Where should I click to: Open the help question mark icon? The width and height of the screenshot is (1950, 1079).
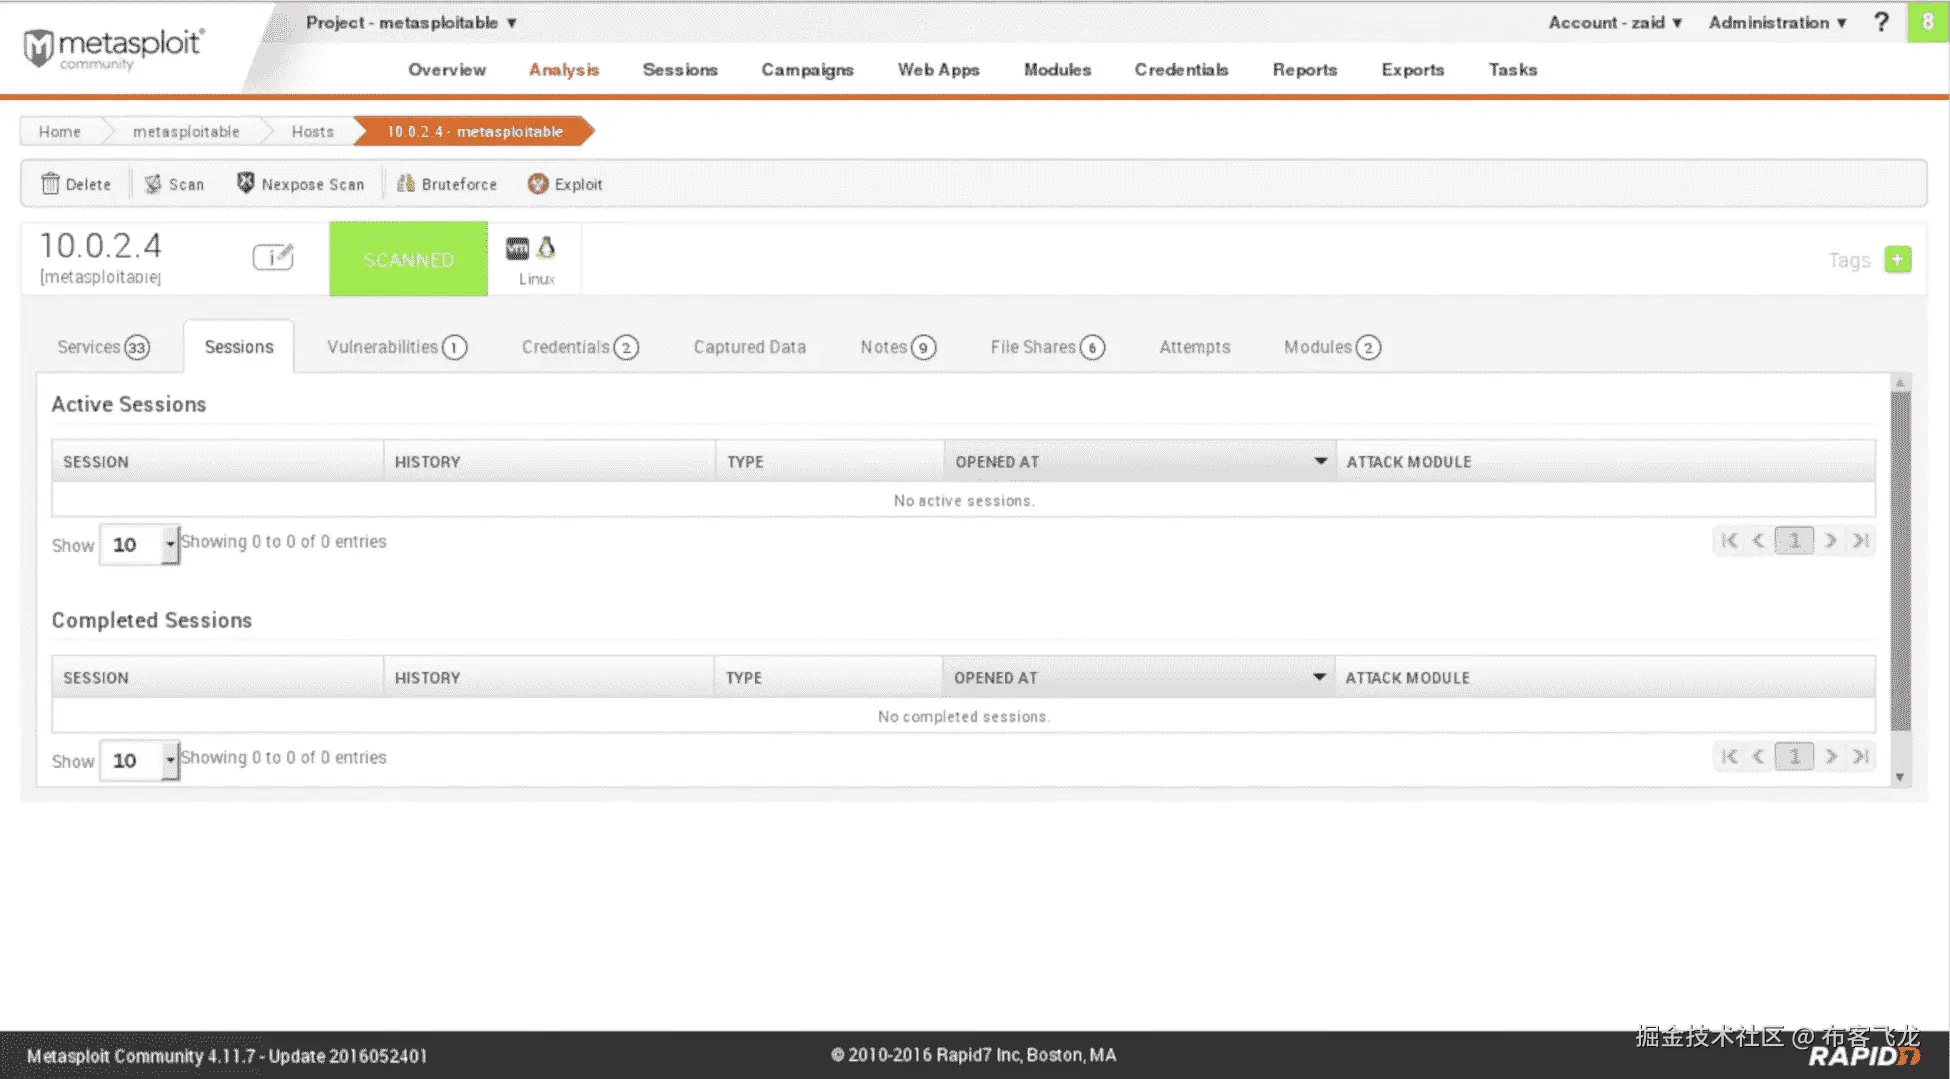[x=1881, y=22]
